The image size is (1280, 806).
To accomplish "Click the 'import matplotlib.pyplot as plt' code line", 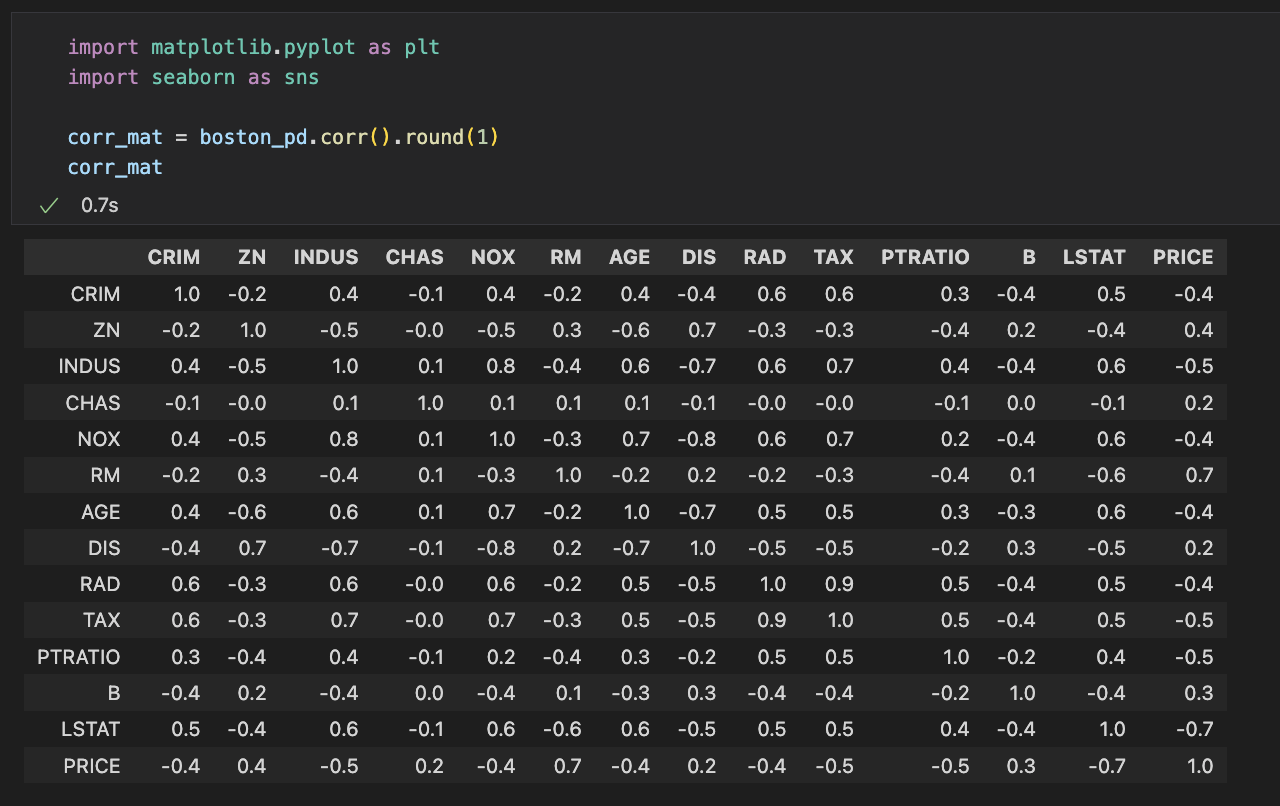I will [x=254, y=47].
